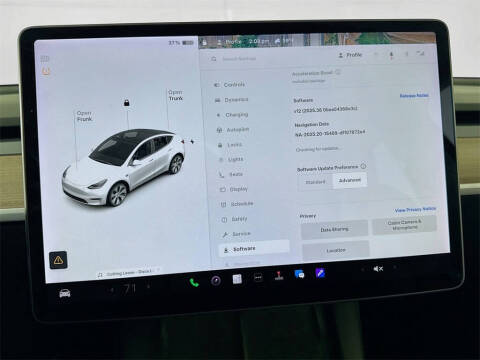This screenshot has width=480, height=360.
Task: Lower volume using left chevron by speaker
Action: click(363, 270)
